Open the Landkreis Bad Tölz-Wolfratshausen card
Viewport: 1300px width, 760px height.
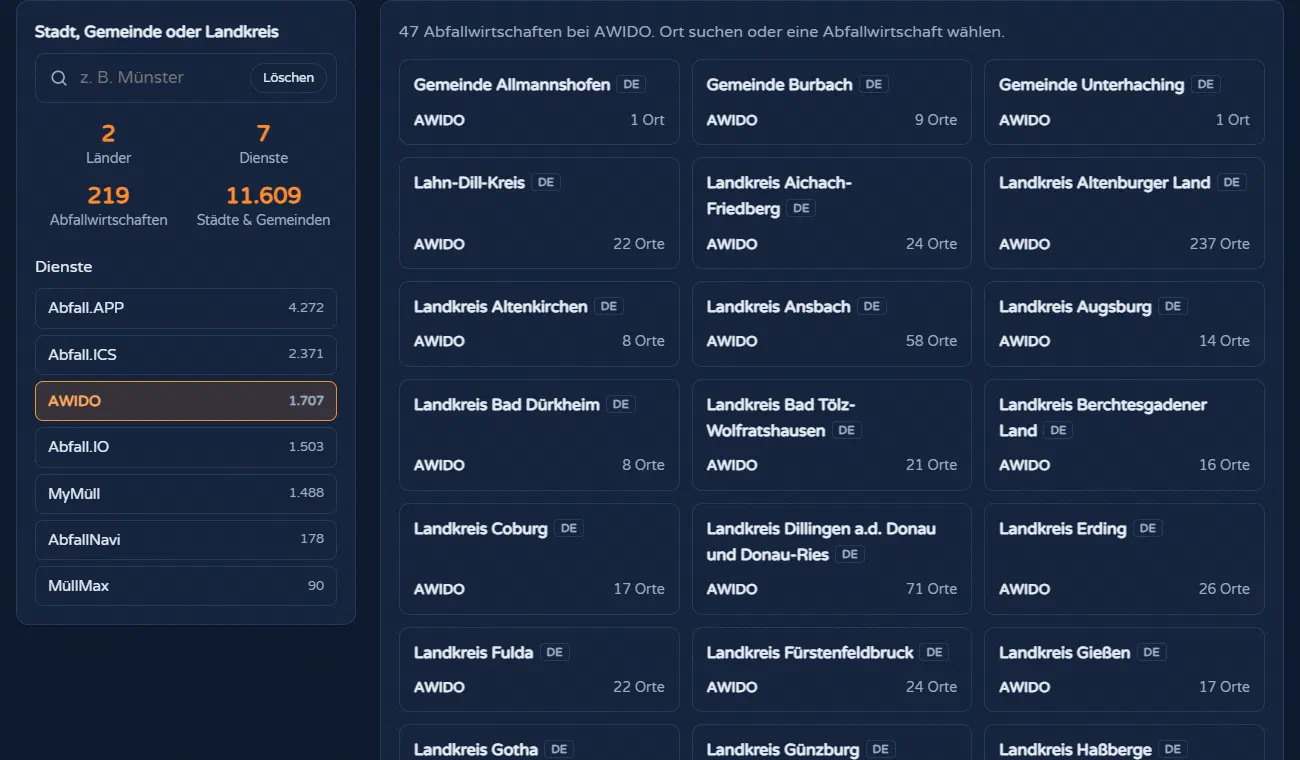point(832,435)
